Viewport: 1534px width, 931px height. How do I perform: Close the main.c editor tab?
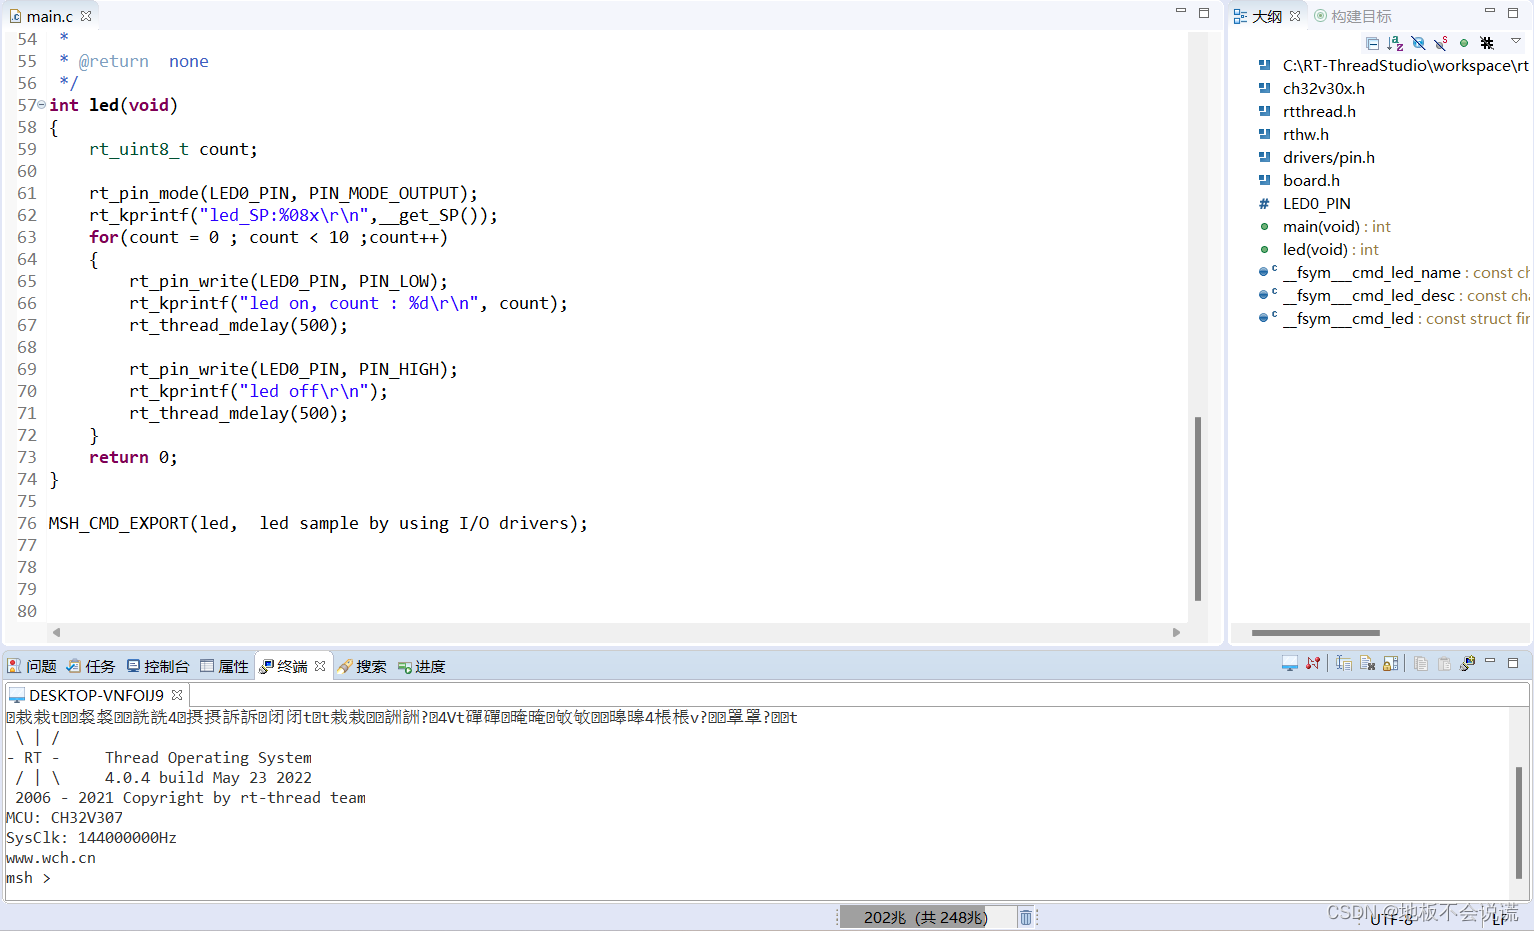click(86, 16)
